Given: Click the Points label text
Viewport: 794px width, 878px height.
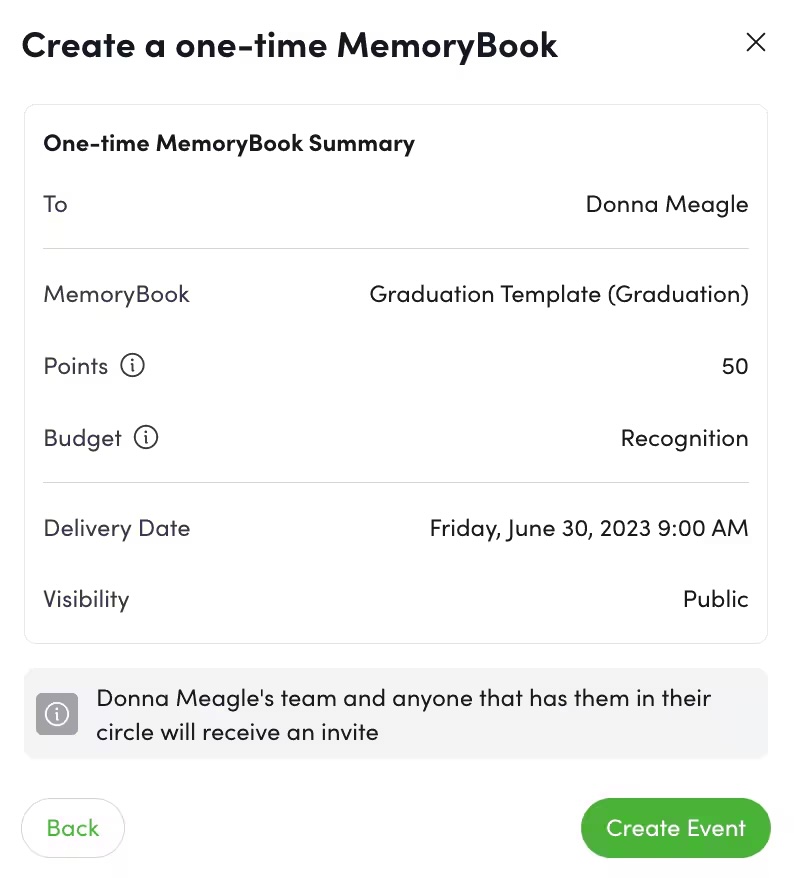Looking at the screenshot, I should tap(76, 366).
